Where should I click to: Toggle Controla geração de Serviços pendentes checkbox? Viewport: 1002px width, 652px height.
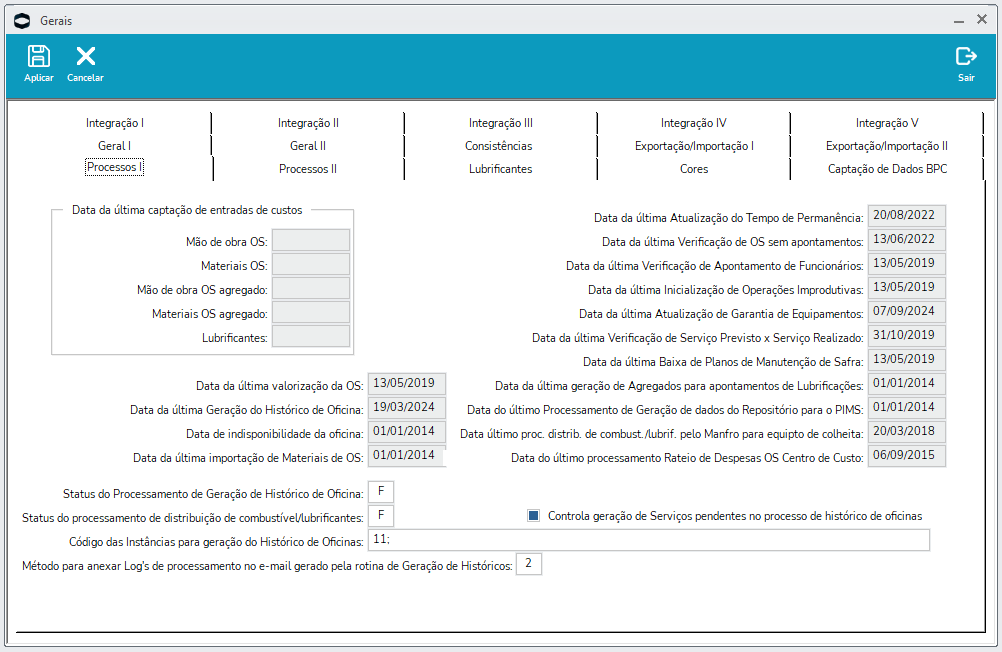pyautogui.click(x=534, y=515)
